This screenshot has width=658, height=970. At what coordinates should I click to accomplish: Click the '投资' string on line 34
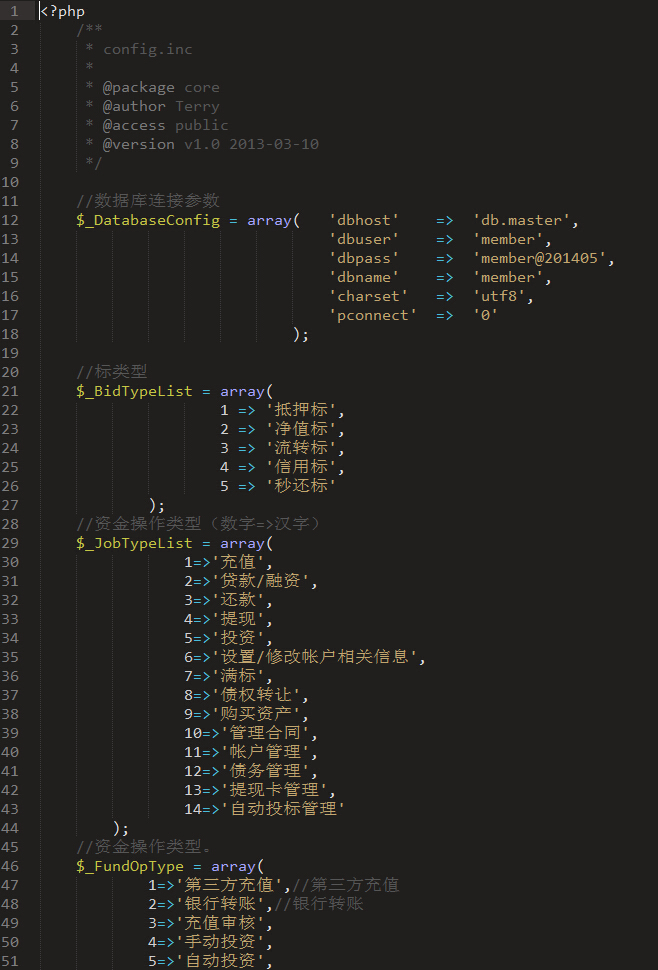pos(238,638)
